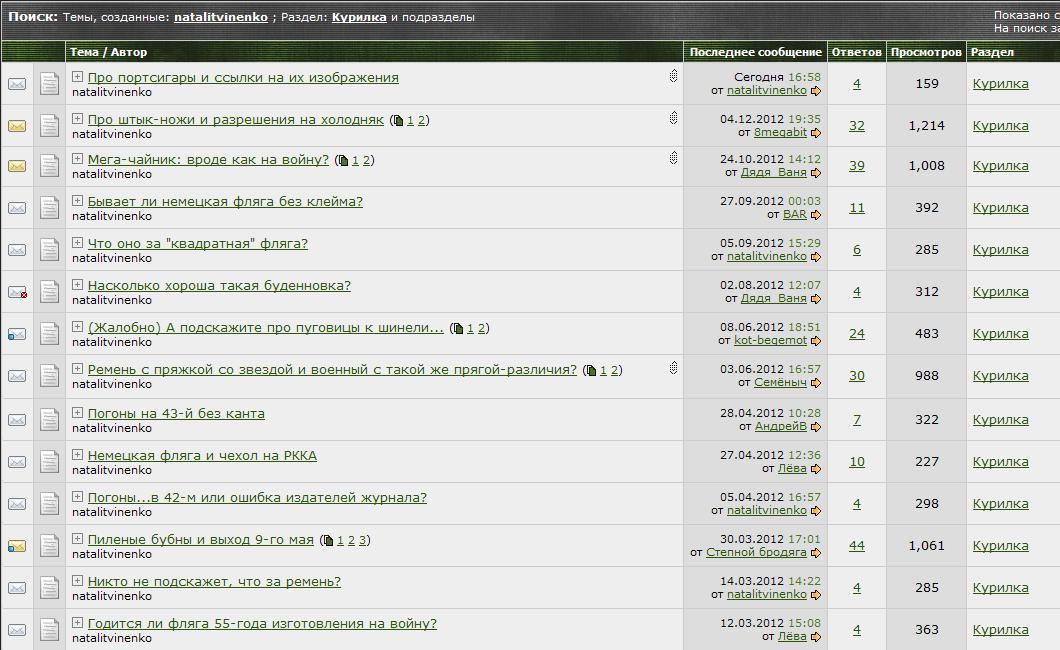Screen dimensions: 1060x650
Task: Expand preview of 'пуговицы к шинели' thread
Action: click(77, 326)
